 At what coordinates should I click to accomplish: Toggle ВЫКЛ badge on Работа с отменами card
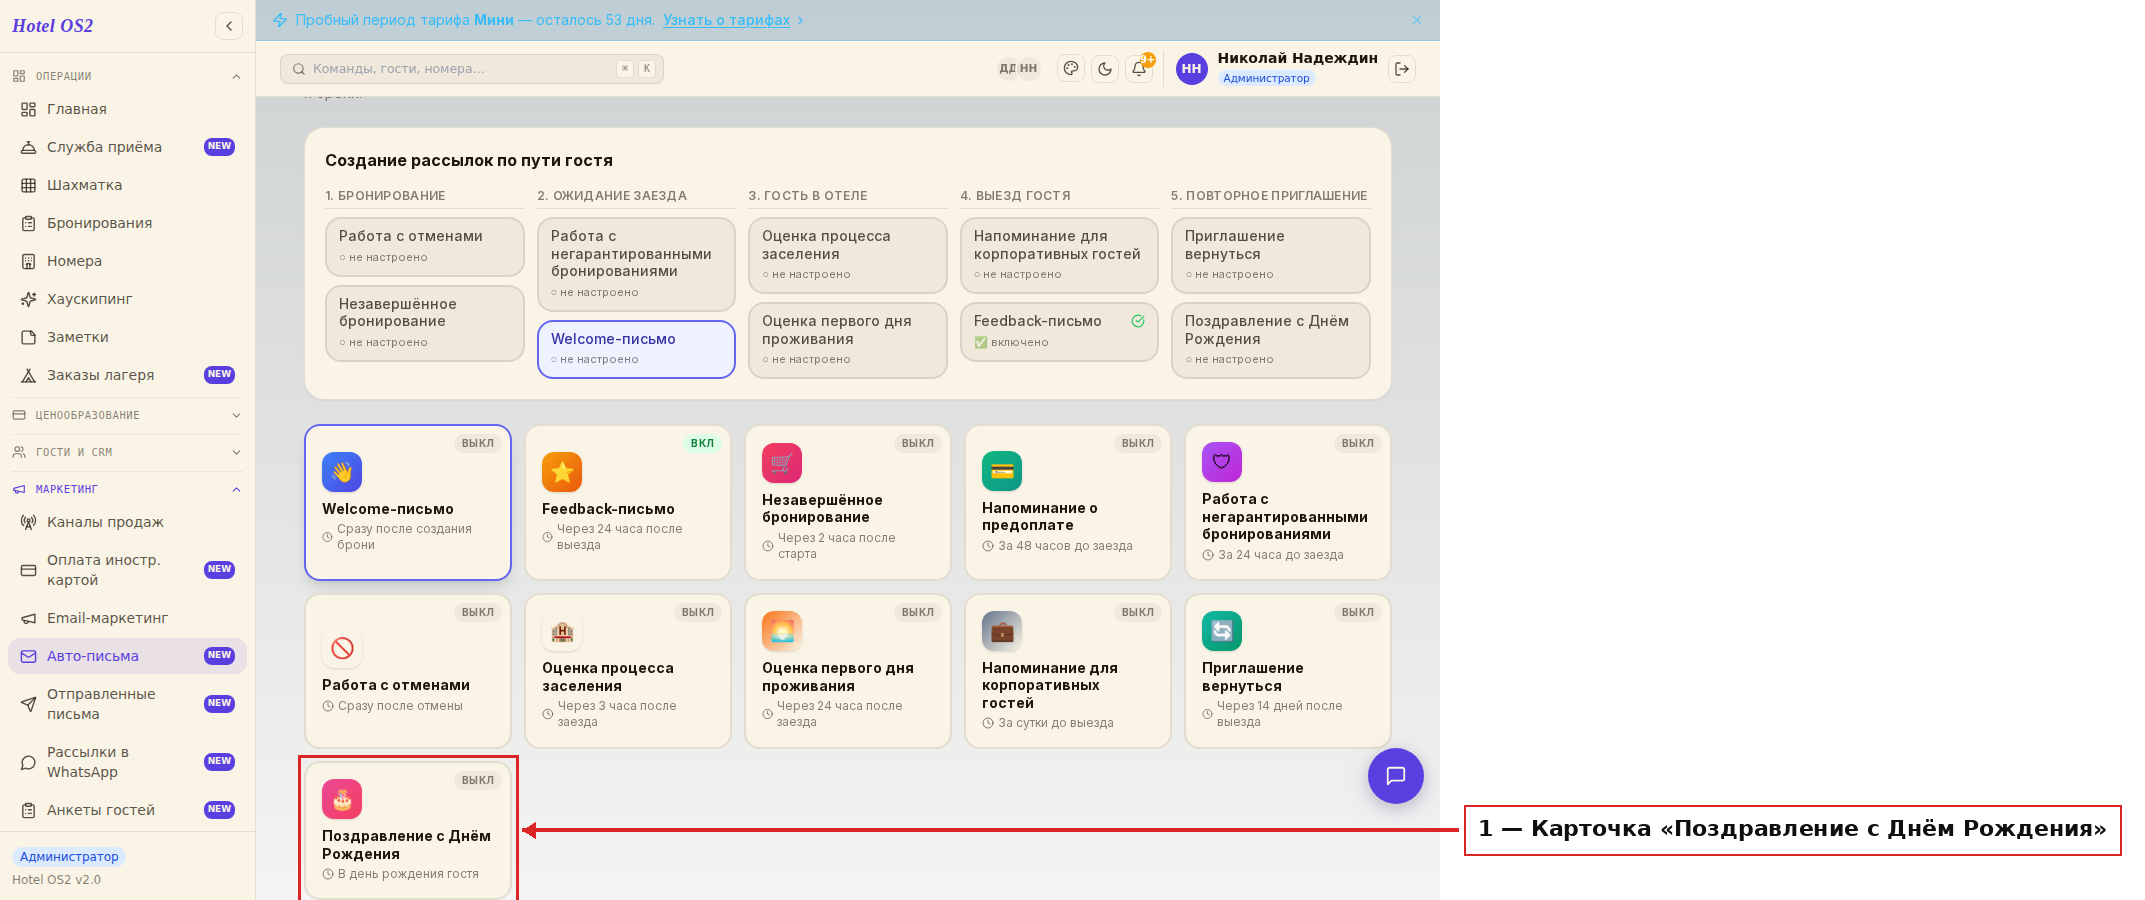(x=478, y=612)
